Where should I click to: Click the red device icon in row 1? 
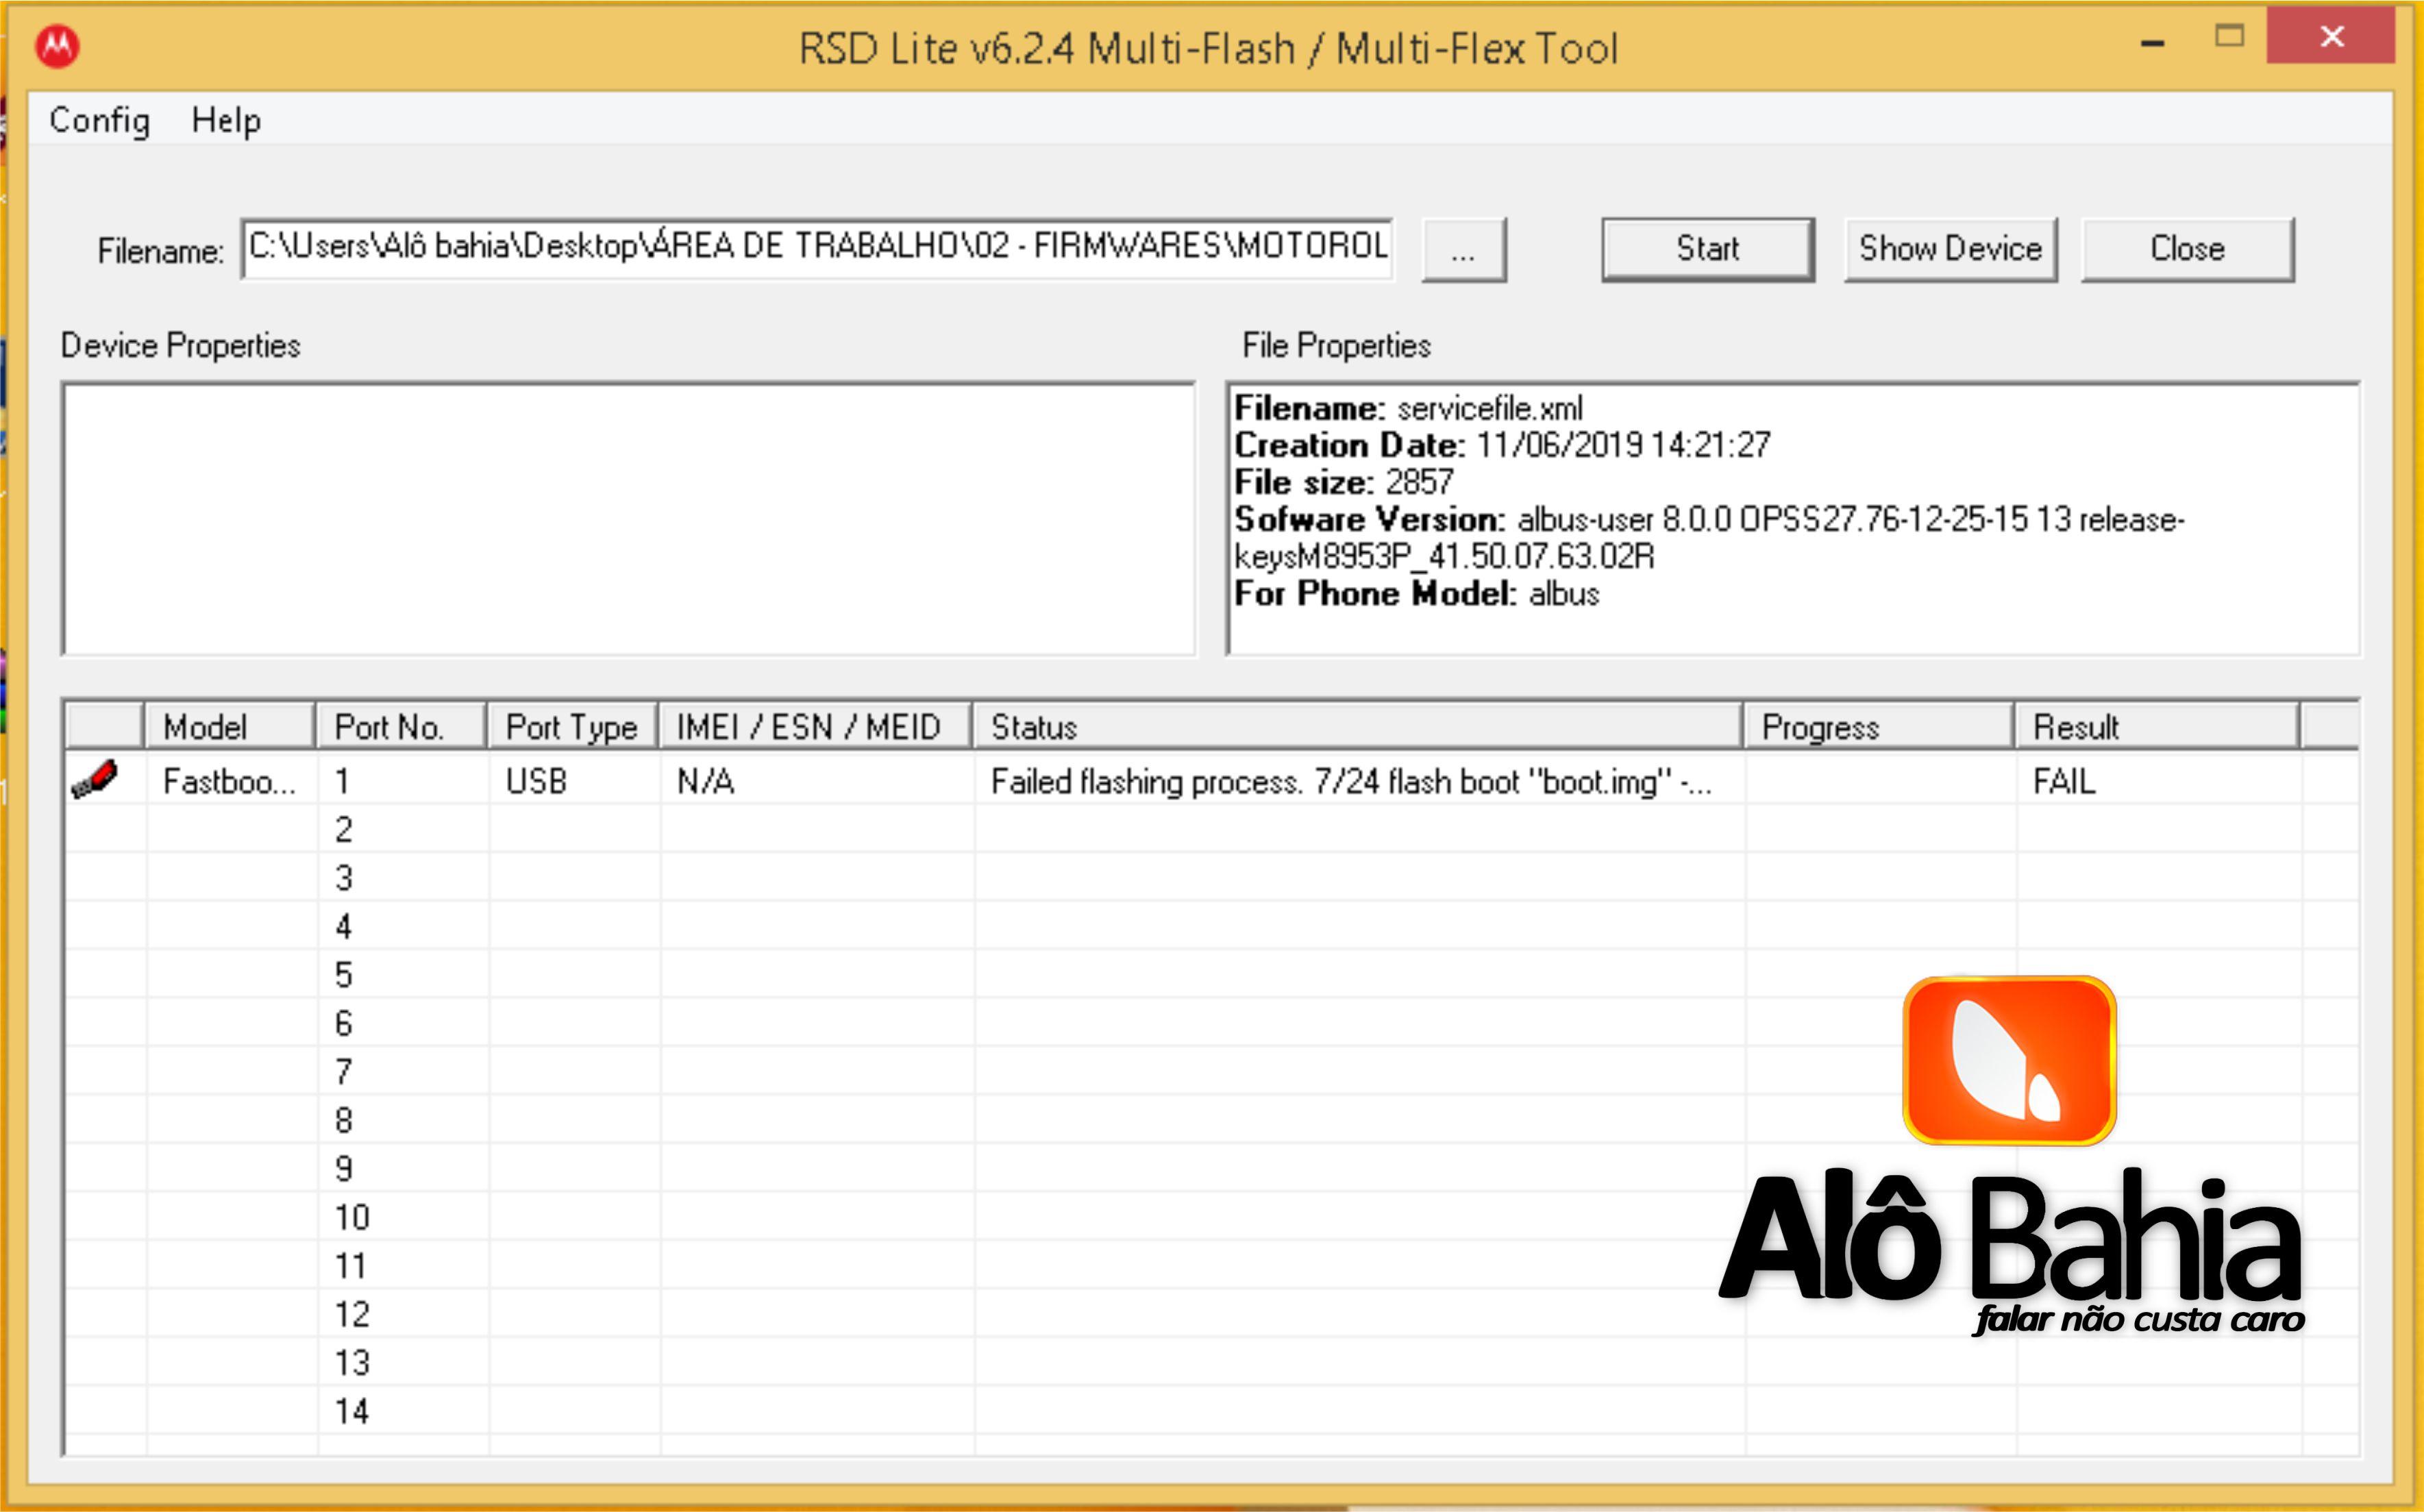click(95, 779)
